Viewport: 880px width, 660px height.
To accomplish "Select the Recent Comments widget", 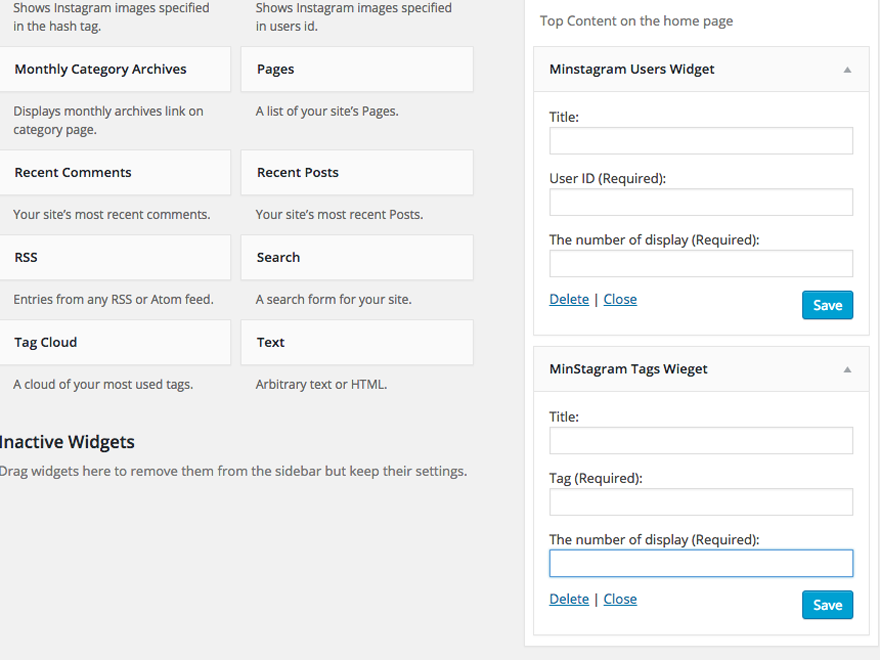I will click(x=114, y=172).
